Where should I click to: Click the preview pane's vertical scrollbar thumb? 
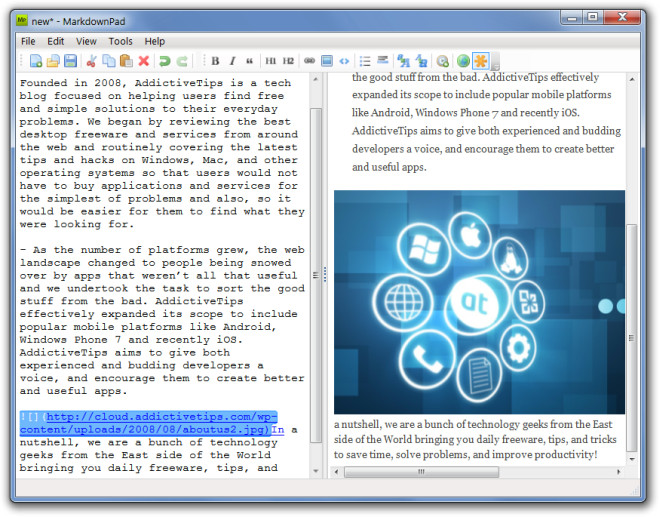point(631,338)
